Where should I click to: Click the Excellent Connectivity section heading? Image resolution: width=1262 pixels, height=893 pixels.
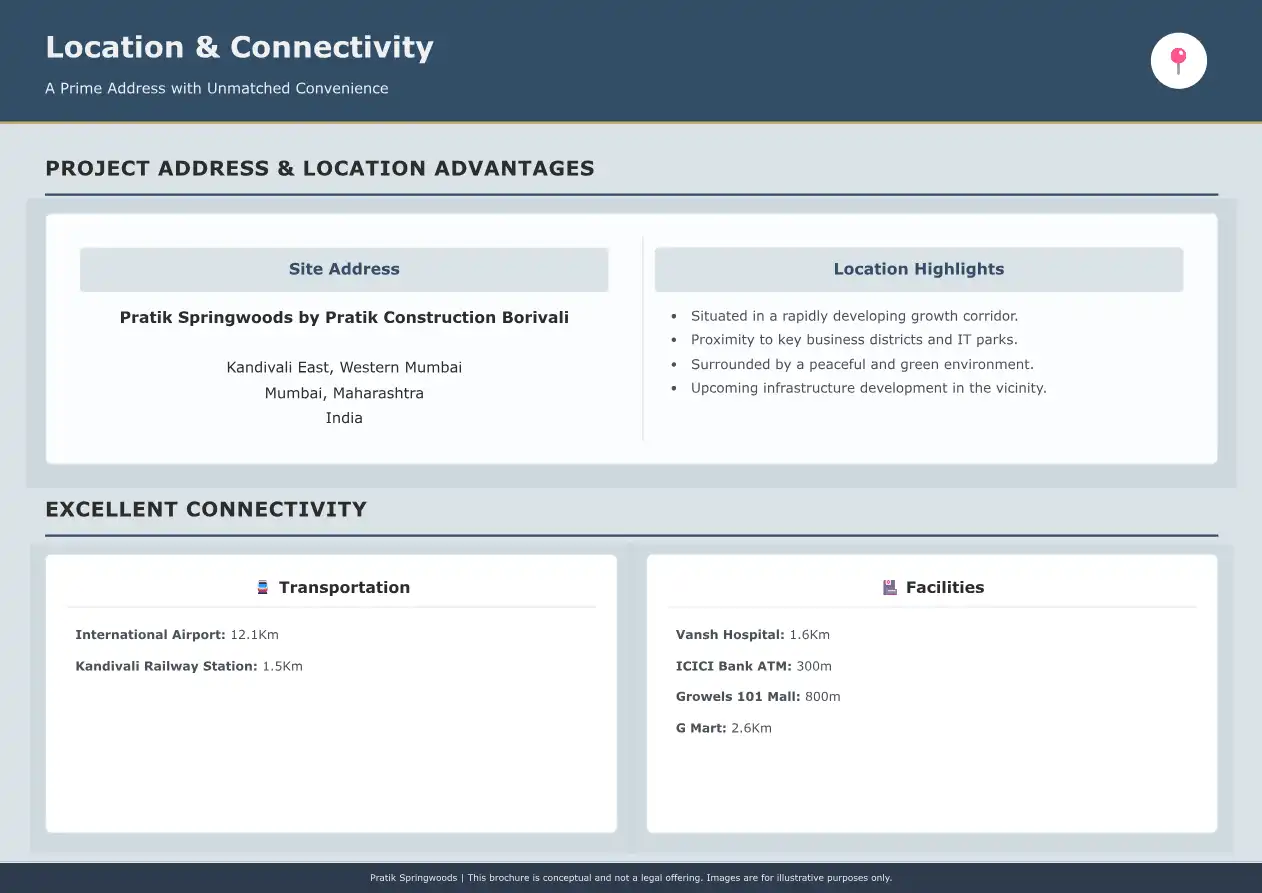[x=206, y=509]
